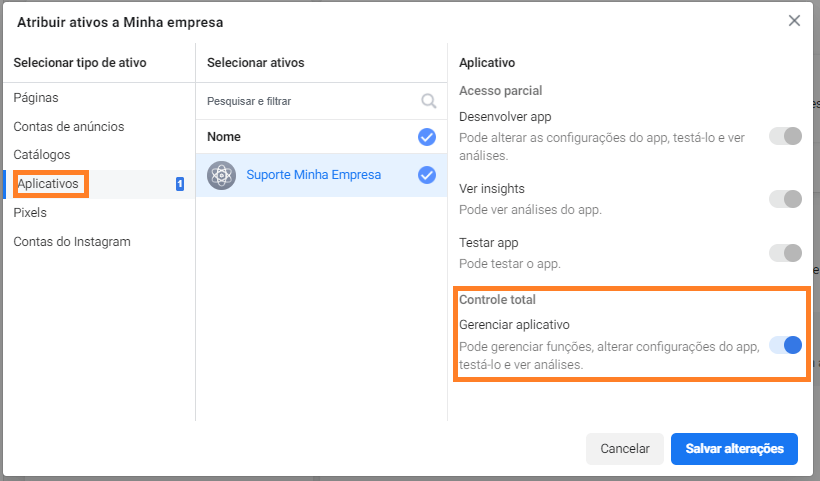Focus the Pesquisar e filtrar search field
The height and width of the screenshot is (481, 820).
310,101
